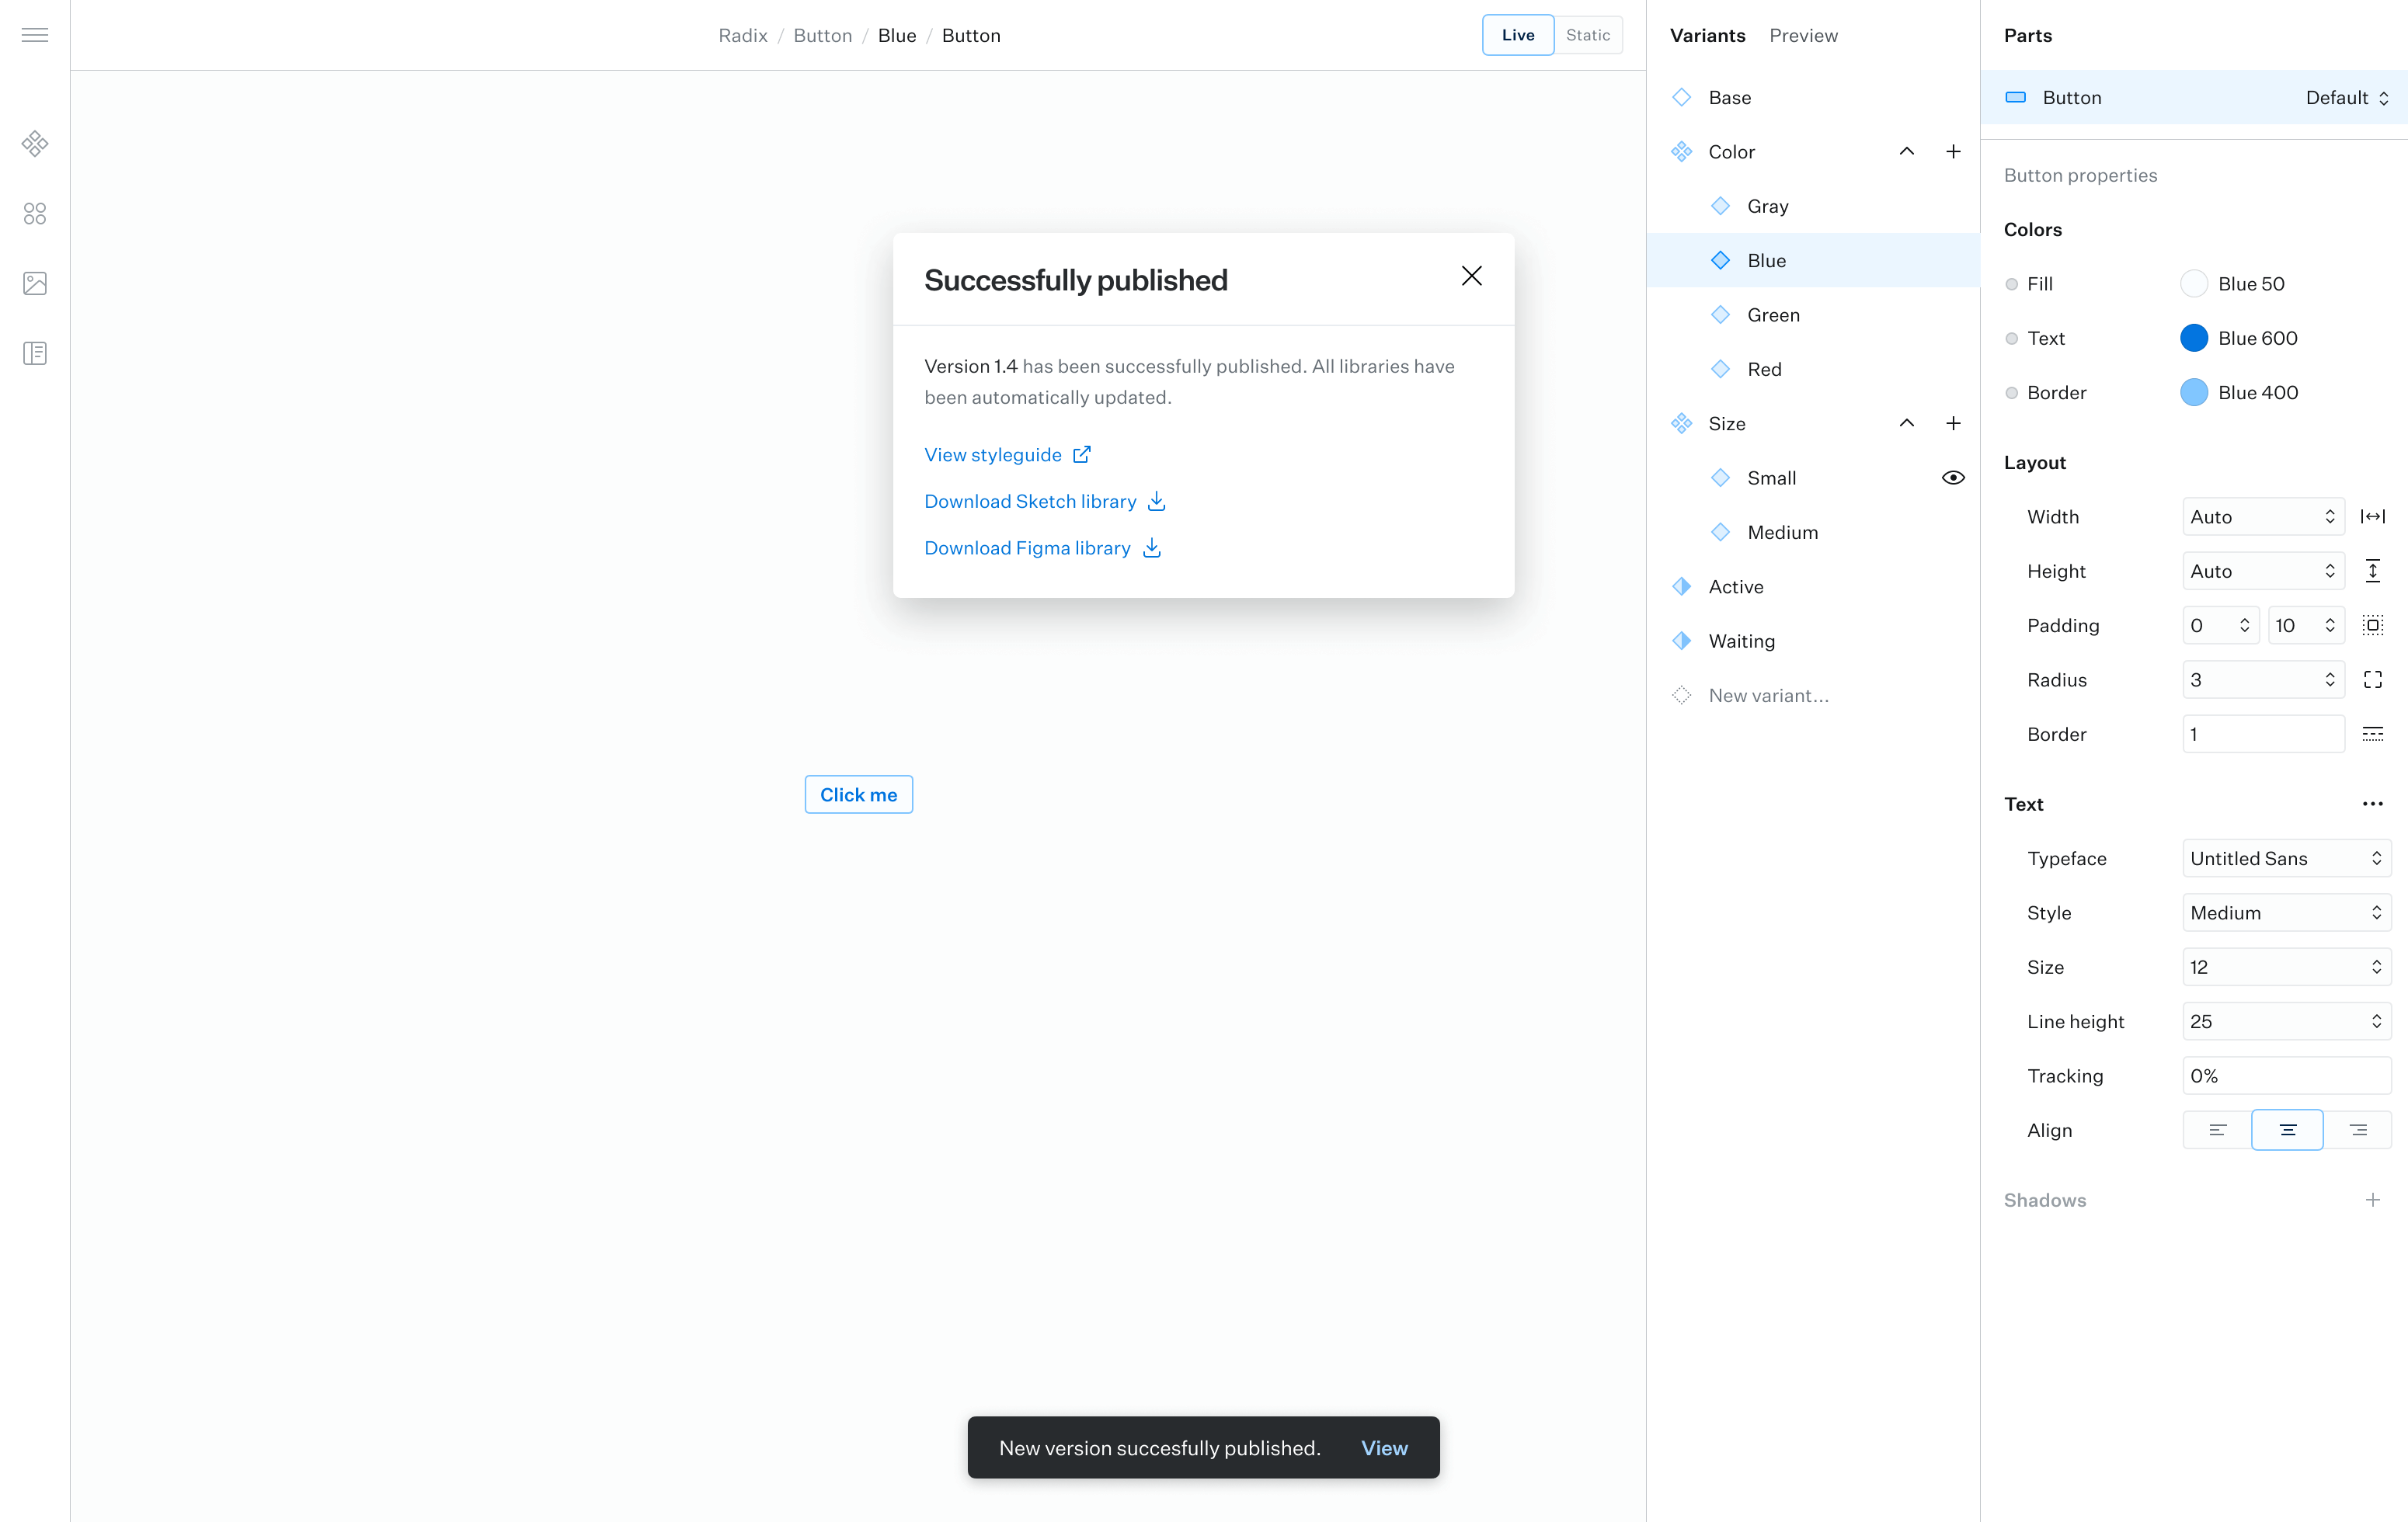
Task: Open the hamburger menu icon
Action: tap(35, 35)
